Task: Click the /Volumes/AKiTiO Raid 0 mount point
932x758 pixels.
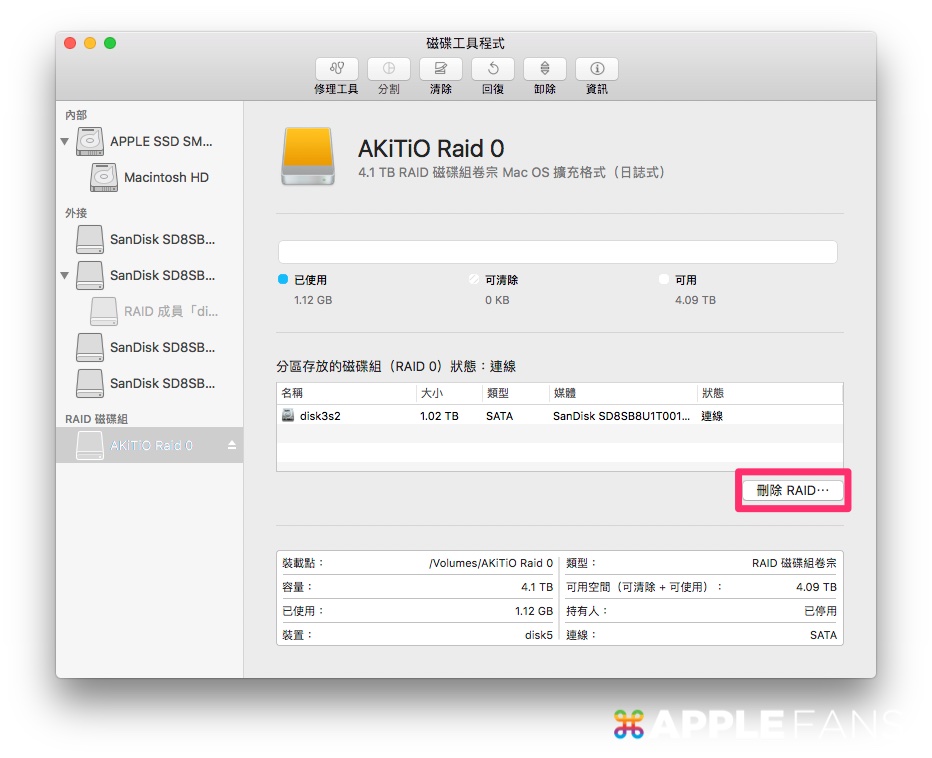Action: [x=491, y=563]
